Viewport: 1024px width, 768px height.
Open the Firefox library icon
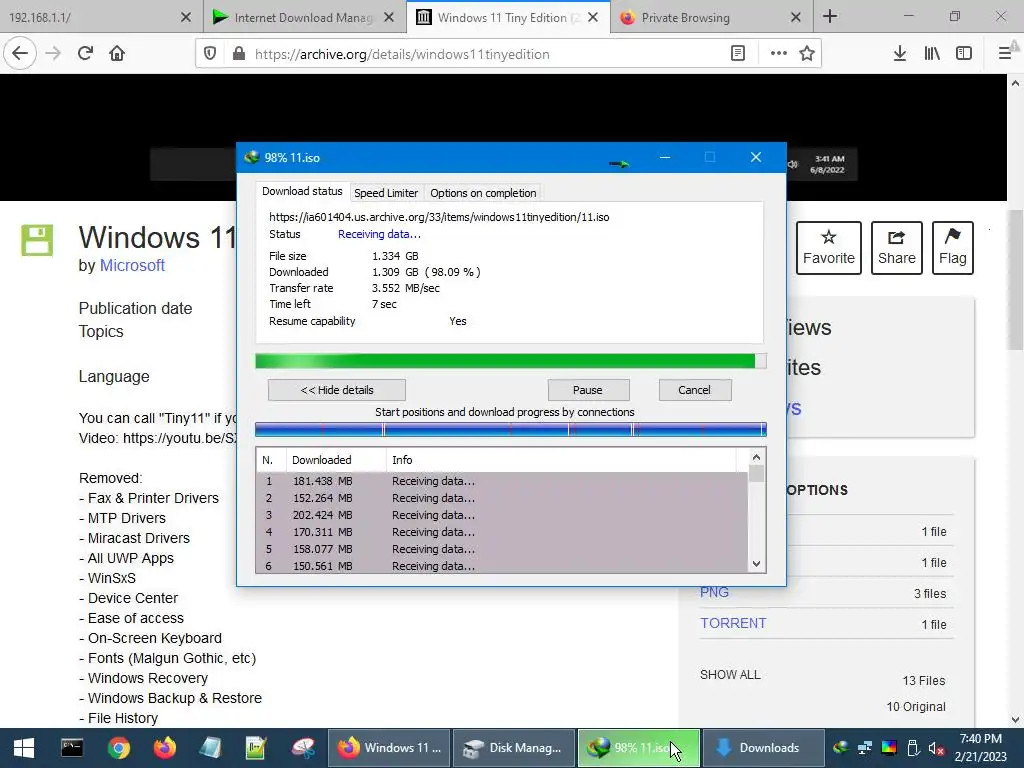pyautogui.click(x=932, y=54)
